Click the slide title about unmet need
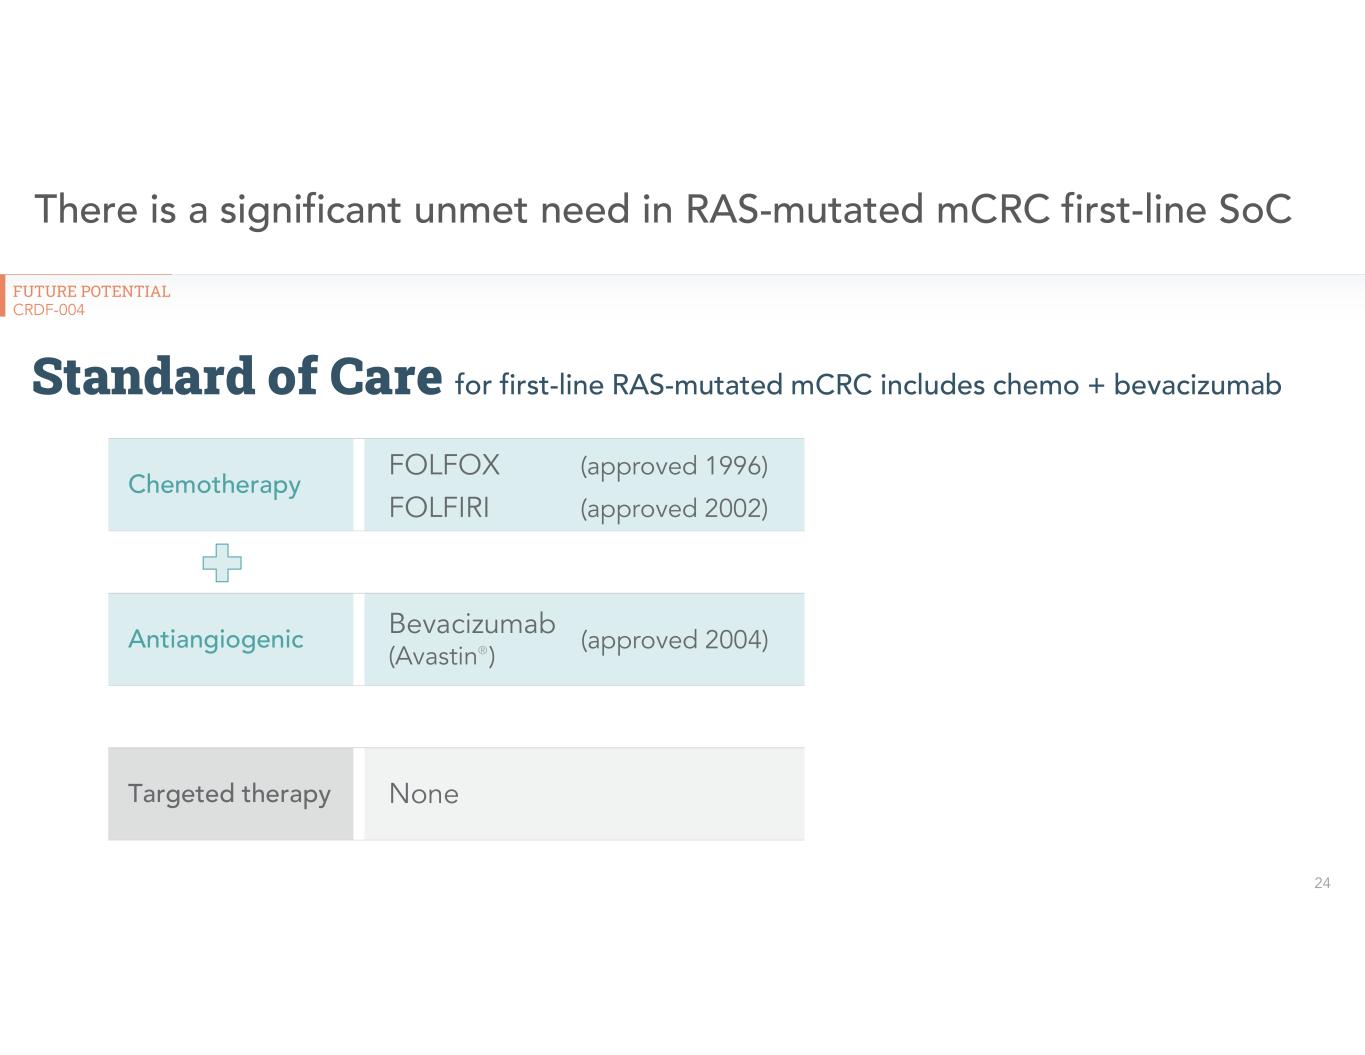1365x1055 pixels. click(x=663, y=210)
